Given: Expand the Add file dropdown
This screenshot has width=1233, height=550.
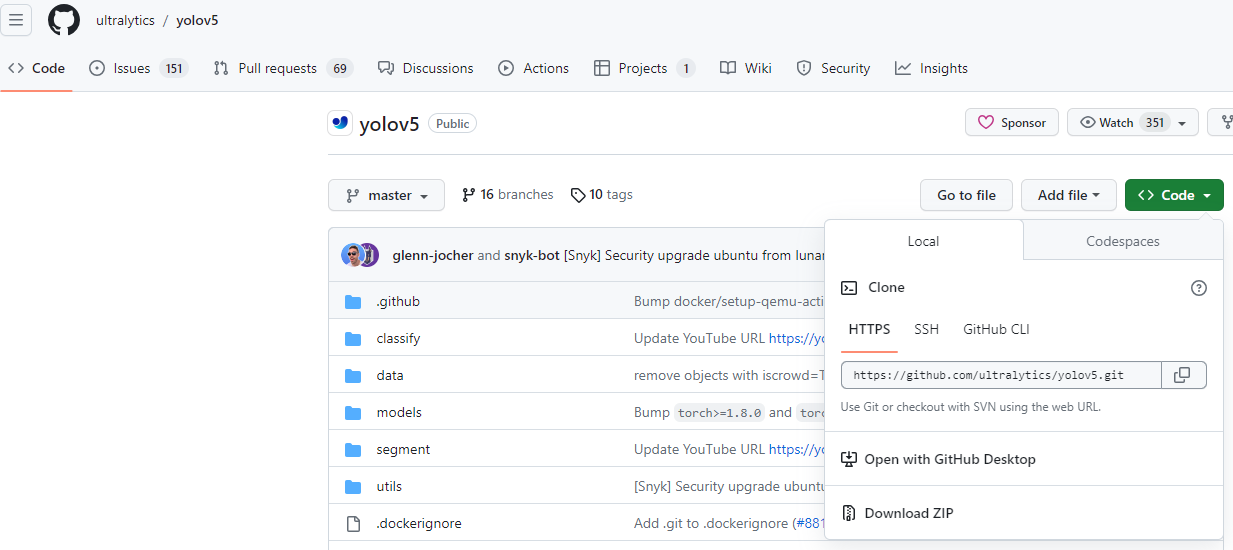Looking at the screenshot, I should tap(1068, 195).
